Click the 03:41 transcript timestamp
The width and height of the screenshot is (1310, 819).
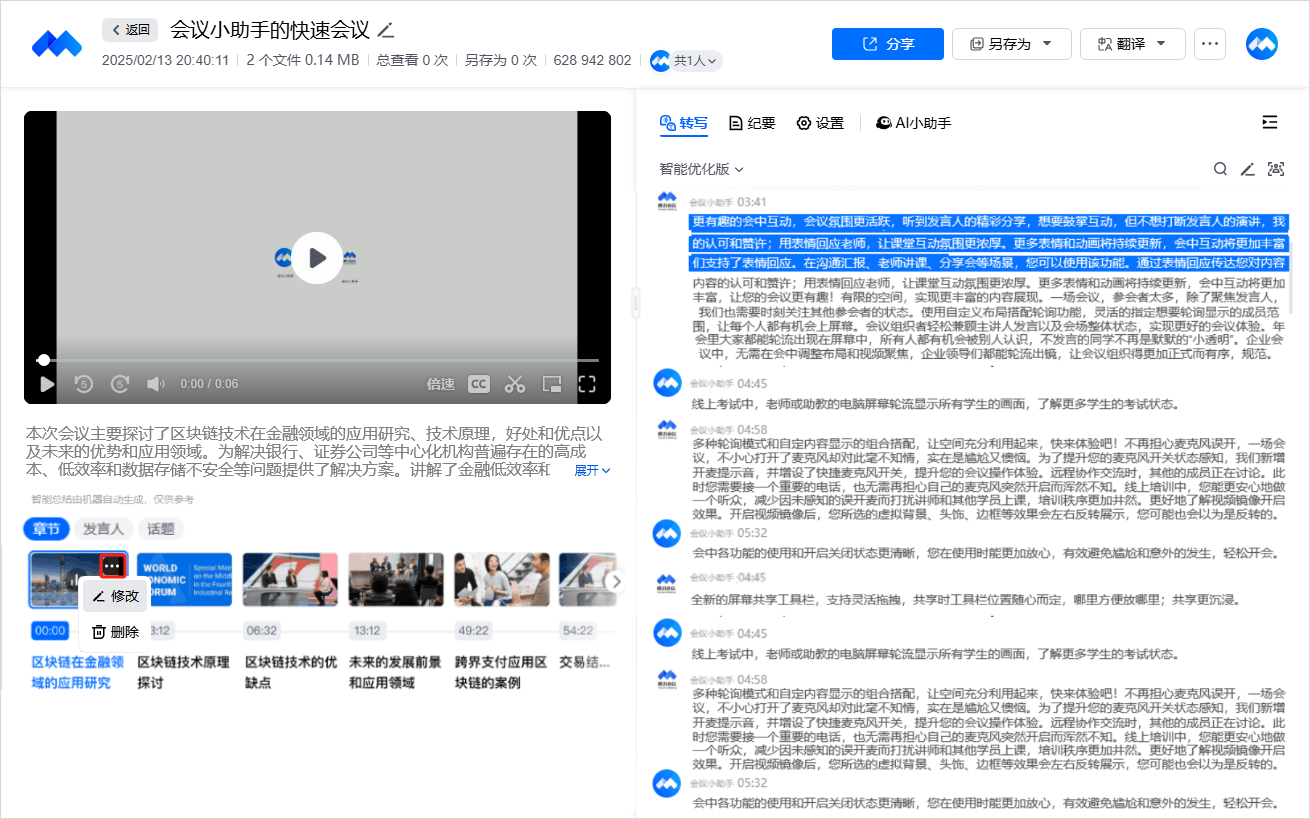[x=752, y=202]
